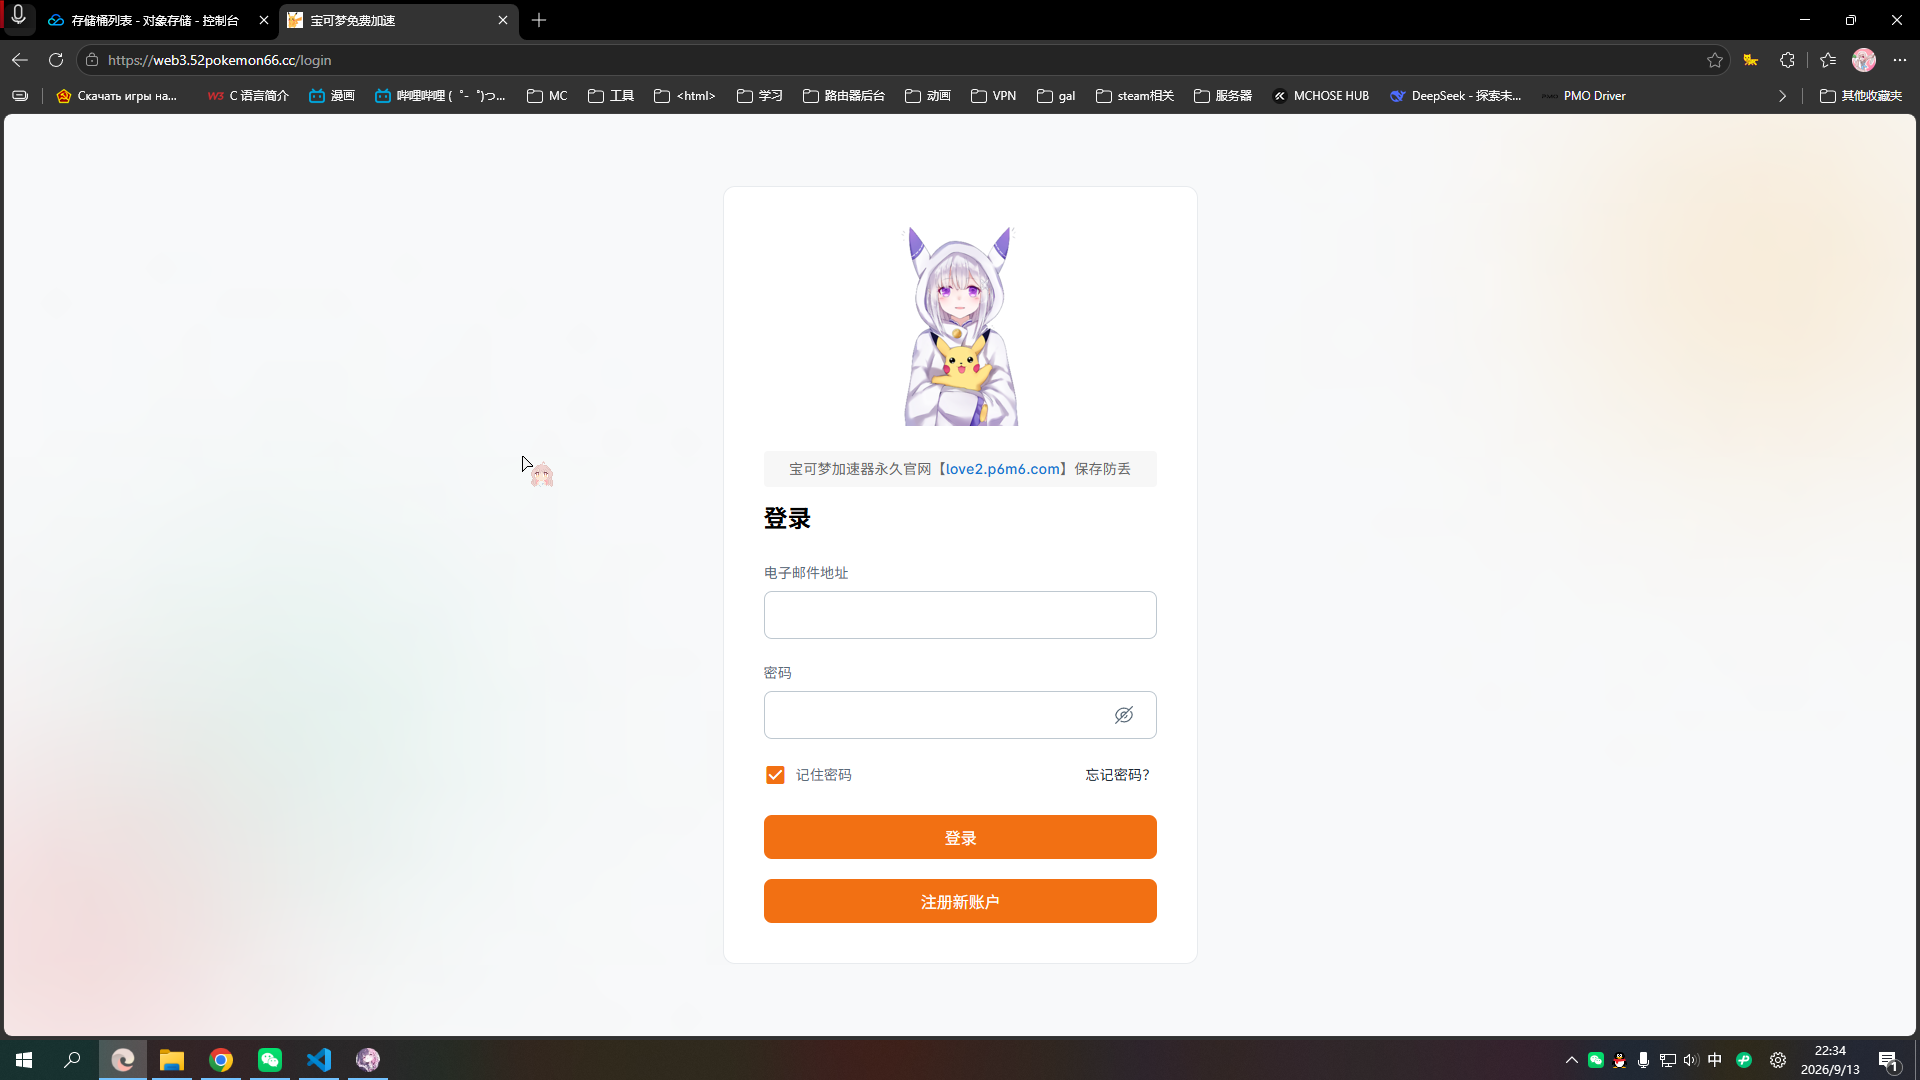Open the steam相关 bookmark folder
The image size is (1920, 1080).
pyautogui.click(x=1135, y=96)
